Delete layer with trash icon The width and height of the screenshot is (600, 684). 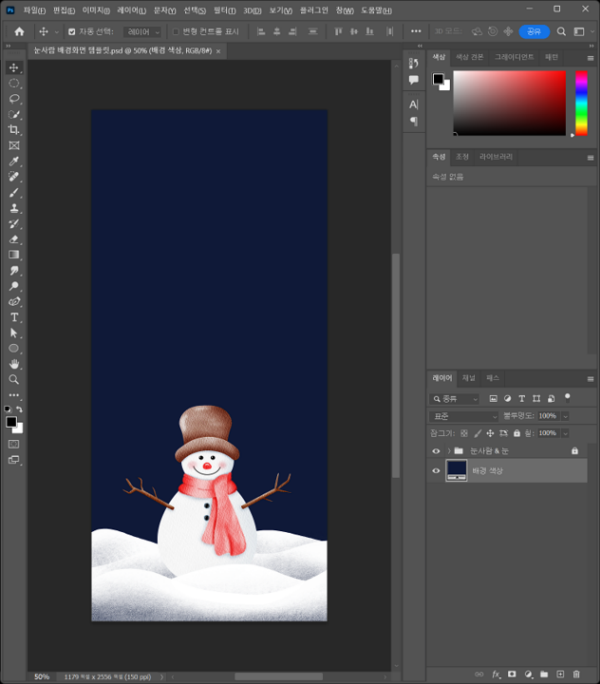click(576, 674)
